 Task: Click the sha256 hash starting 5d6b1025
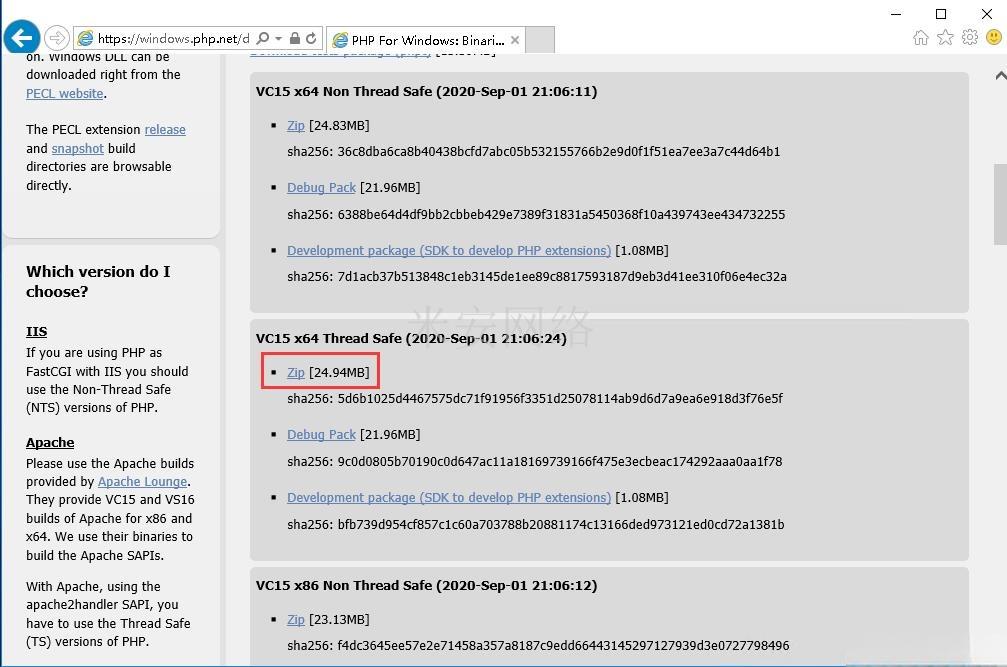[560, 399]
